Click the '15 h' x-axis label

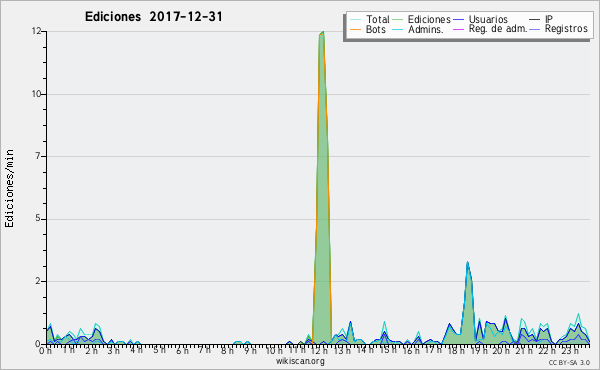point(387,350)
